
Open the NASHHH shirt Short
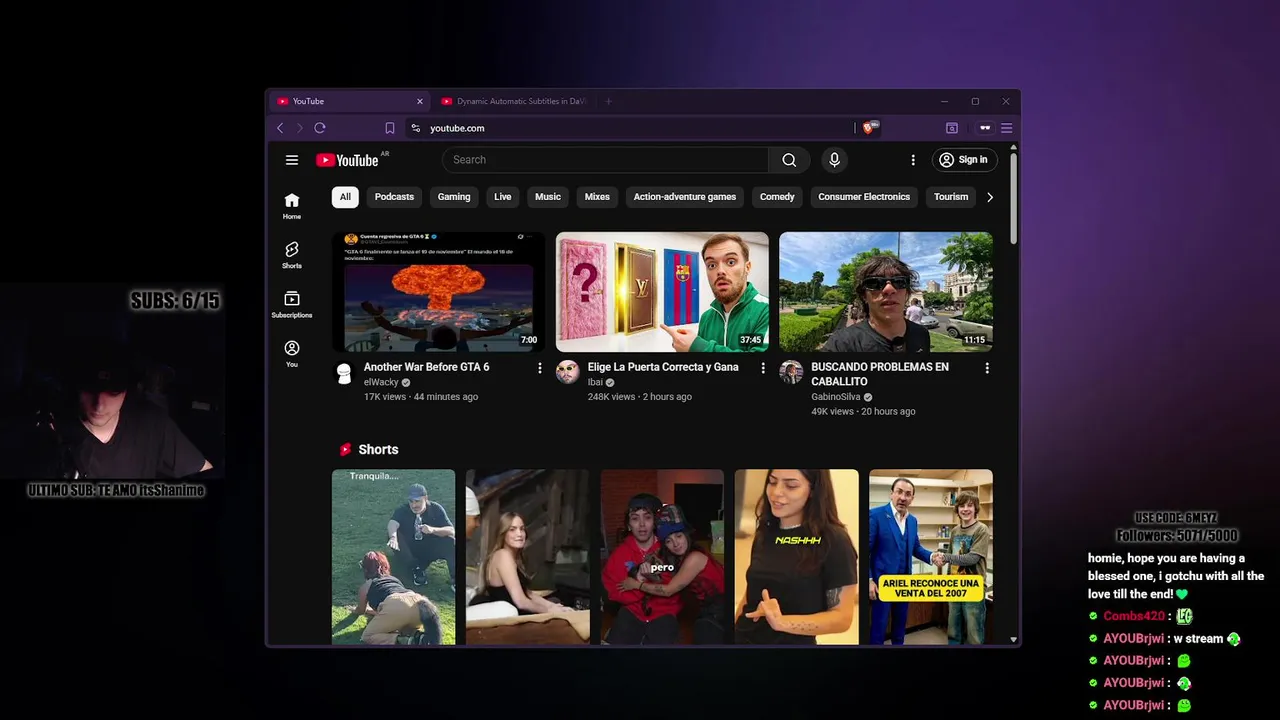point(797,557)
